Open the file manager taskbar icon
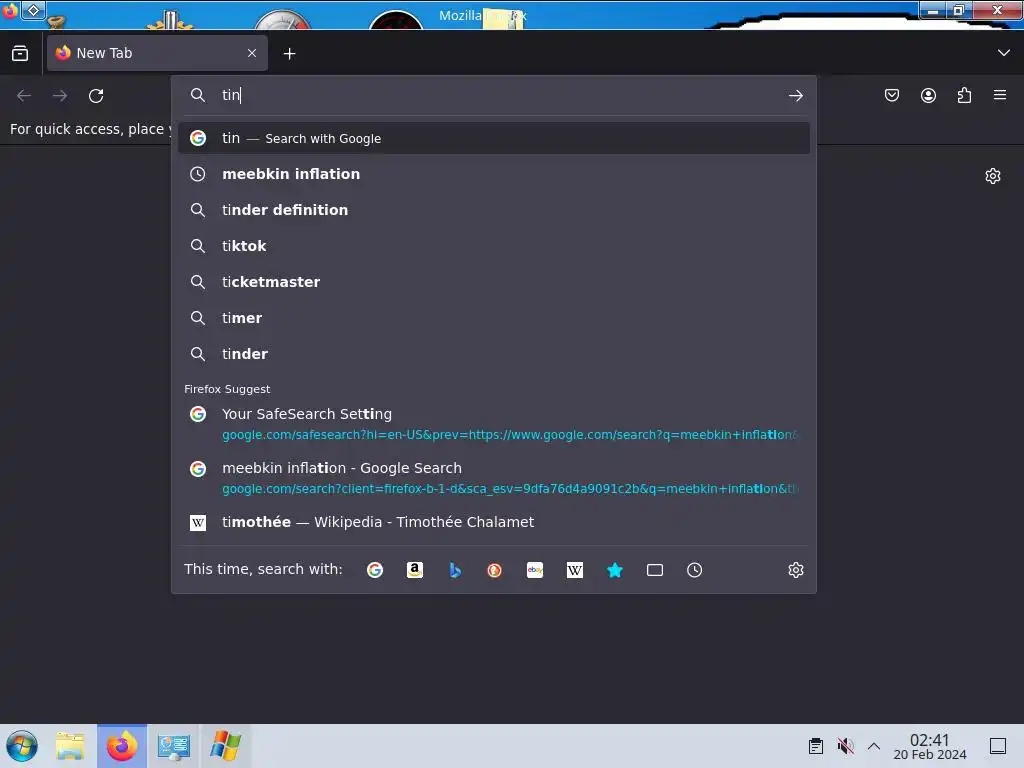Screen dimensions: 1024x768 [70, 746]
